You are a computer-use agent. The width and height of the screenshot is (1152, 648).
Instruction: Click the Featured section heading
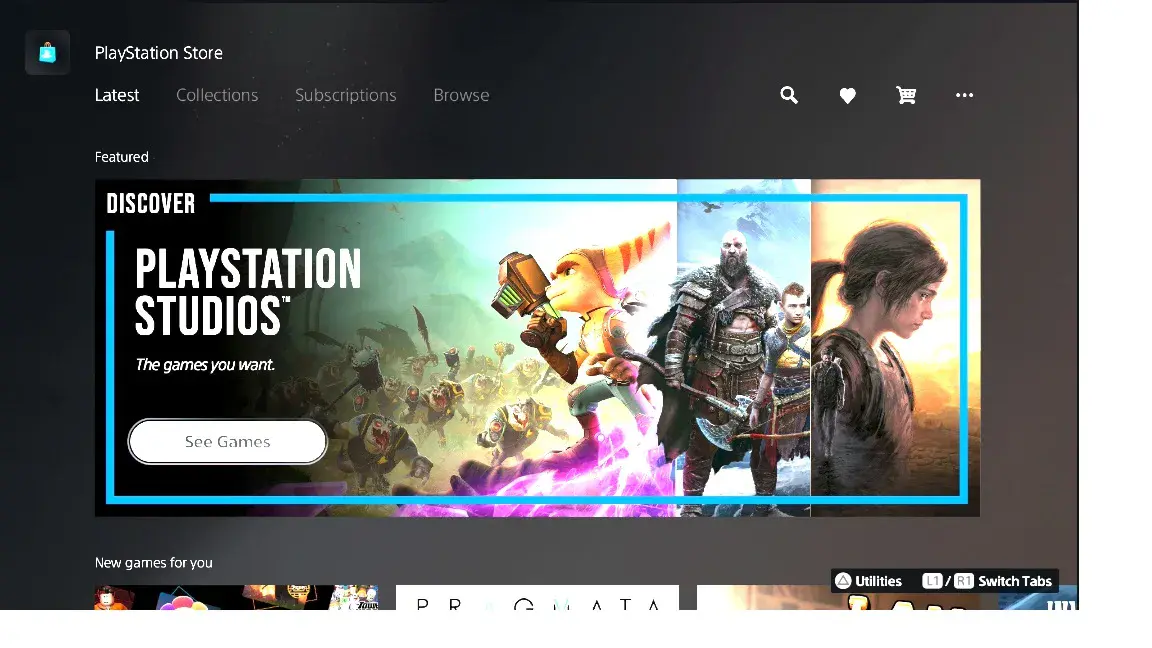[x=122, y=157]
